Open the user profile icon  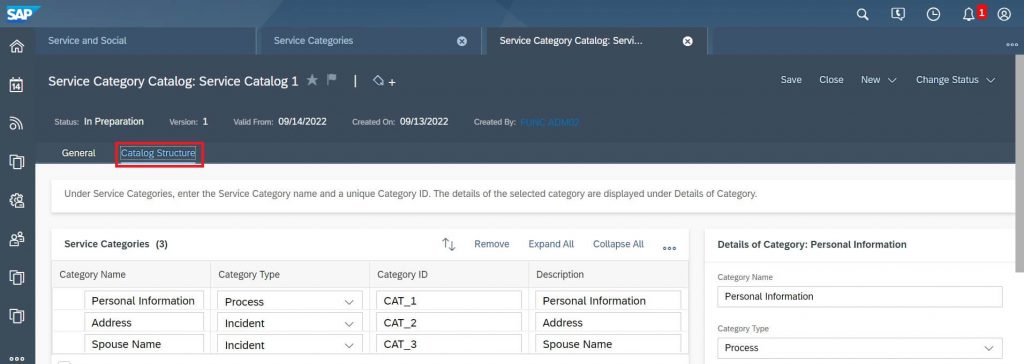click(x=1004, y=14)
